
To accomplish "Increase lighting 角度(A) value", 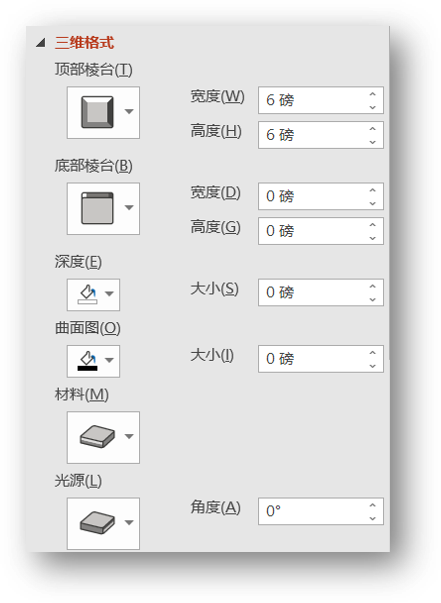I will 372,505.
